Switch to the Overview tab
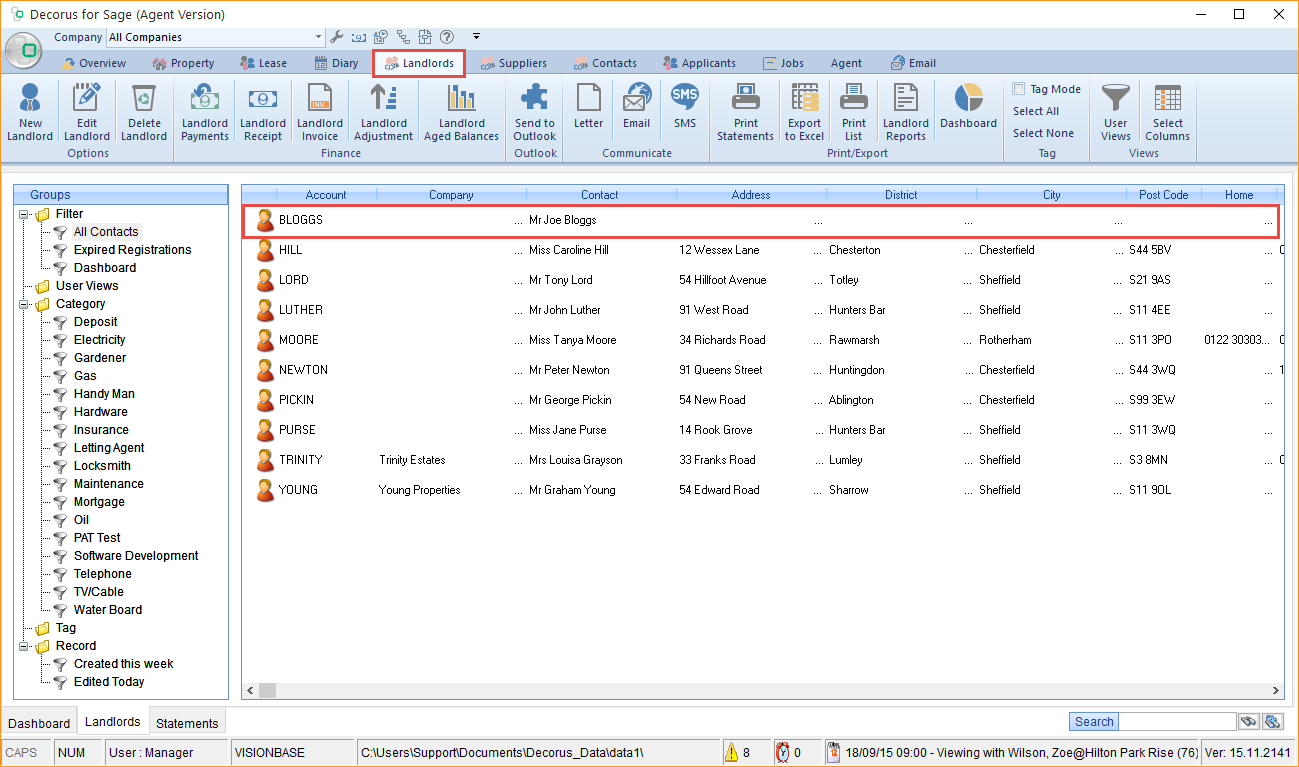 click(94, 63)
